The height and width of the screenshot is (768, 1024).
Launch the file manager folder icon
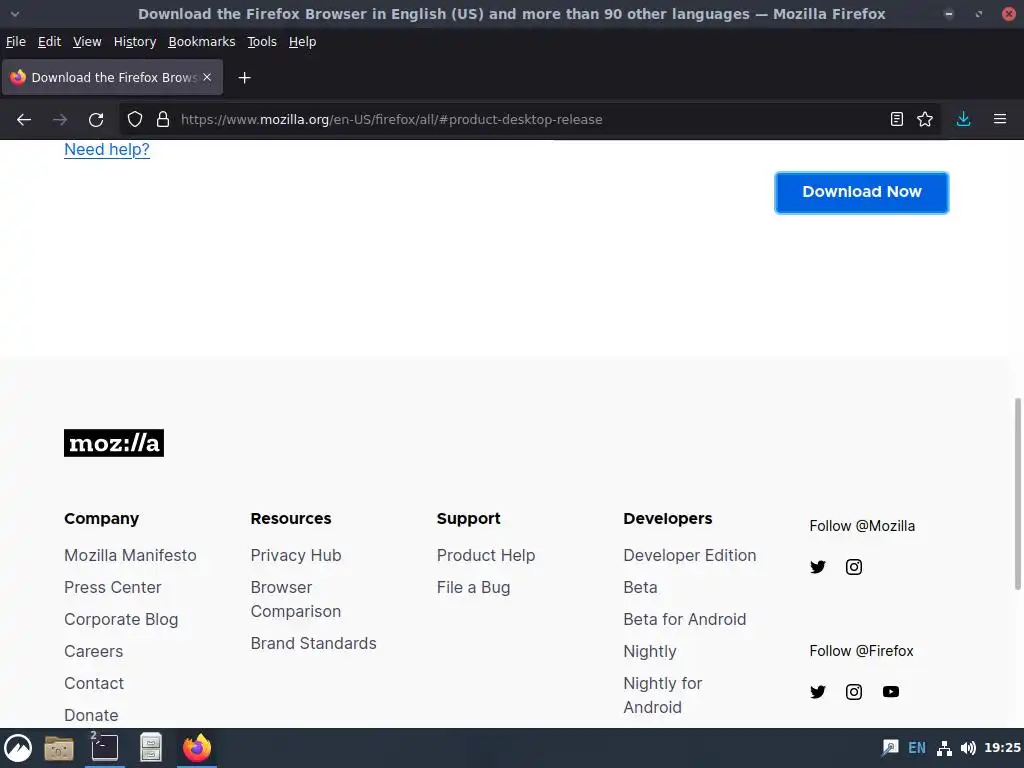click(59, 748)
